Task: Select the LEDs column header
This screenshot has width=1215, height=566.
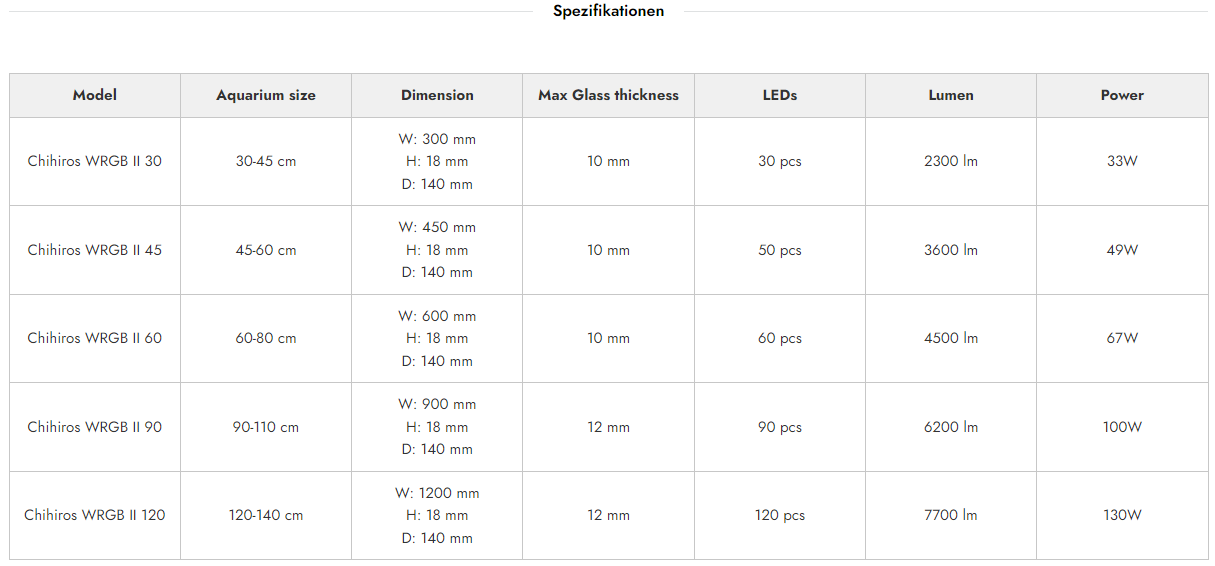Action: pyautogui.click(x=780, y=95)
